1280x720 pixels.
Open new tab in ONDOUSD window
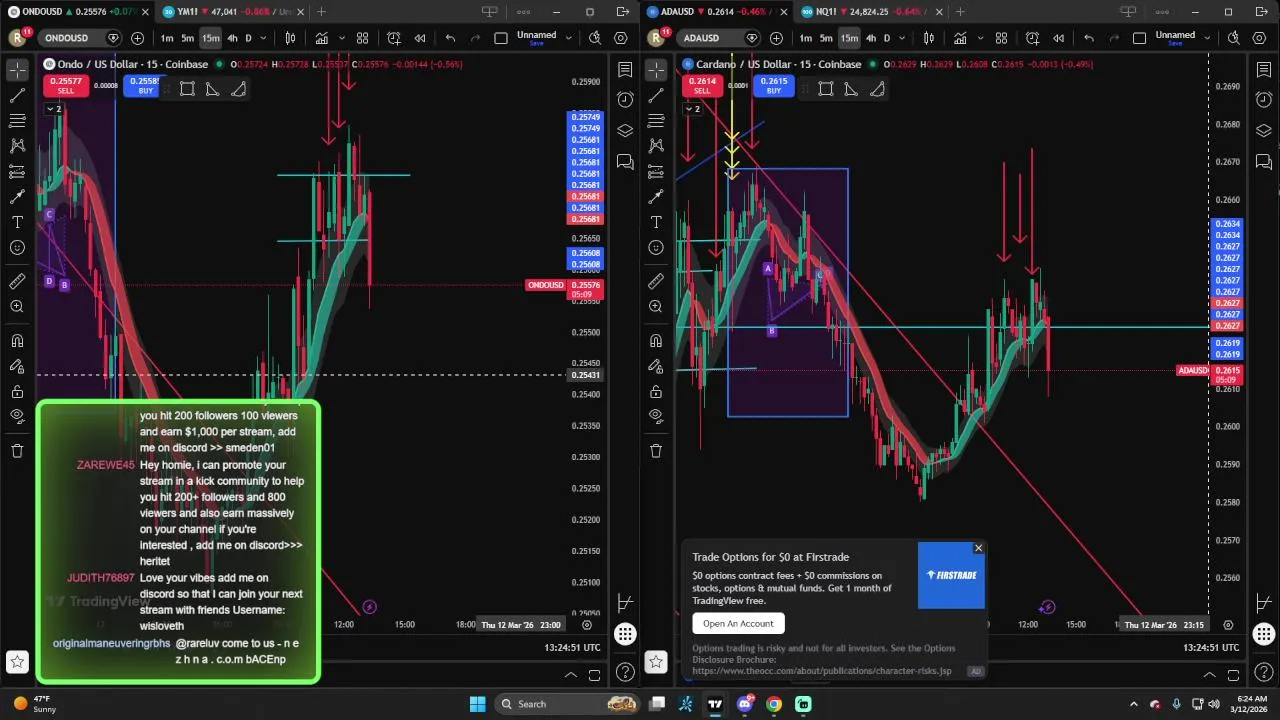(321, 12)
